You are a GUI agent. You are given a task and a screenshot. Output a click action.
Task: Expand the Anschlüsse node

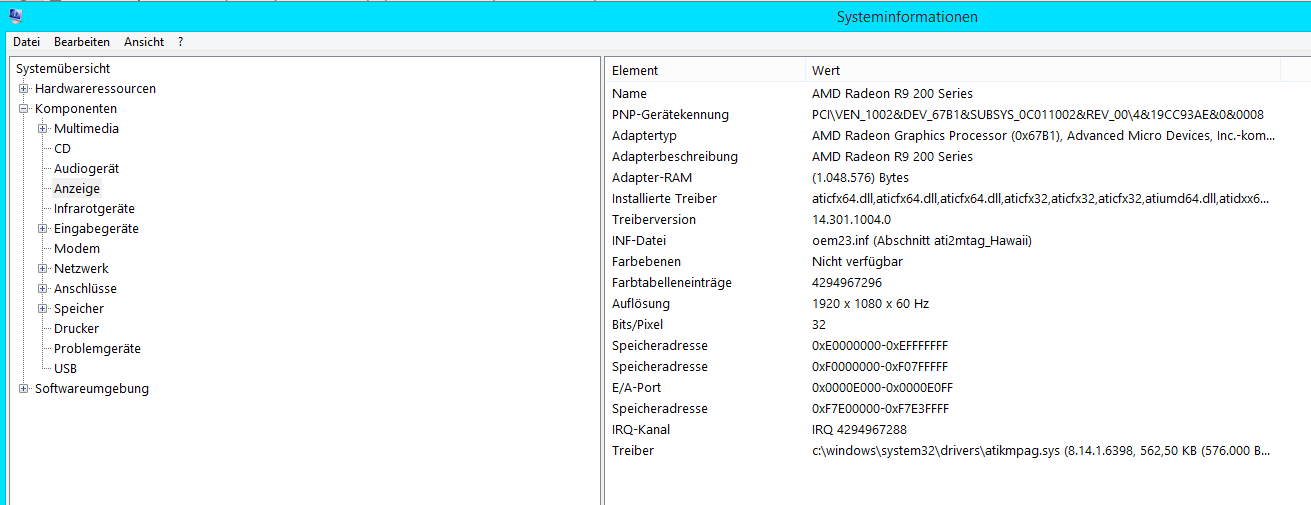click(x=43, y=289)
